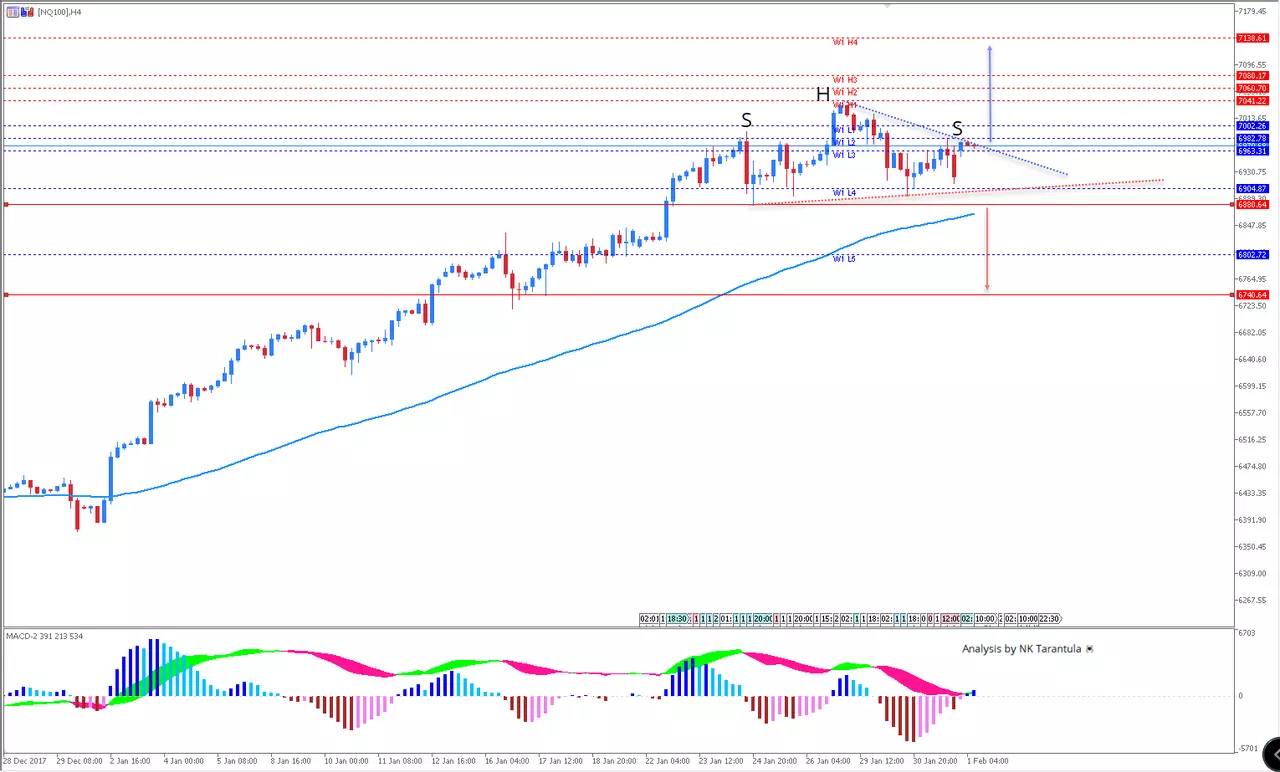
Task: Click the 1 Feb 04:00 time label
Action: (987, 762)
